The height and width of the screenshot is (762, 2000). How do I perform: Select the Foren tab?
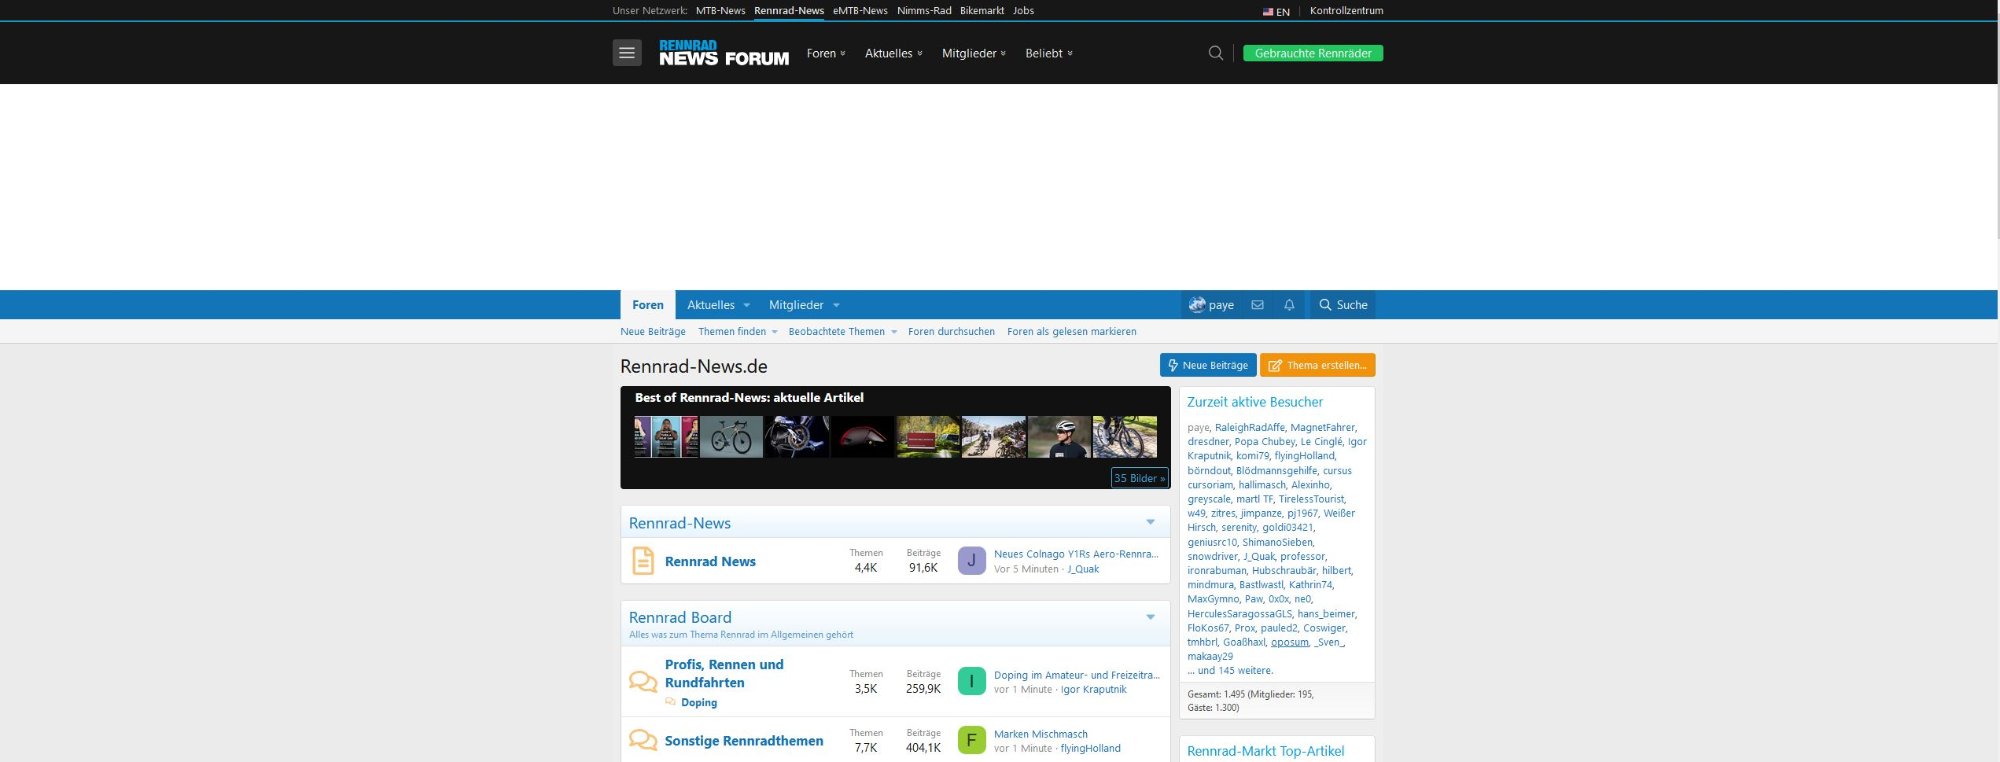(x=647, y=305)
